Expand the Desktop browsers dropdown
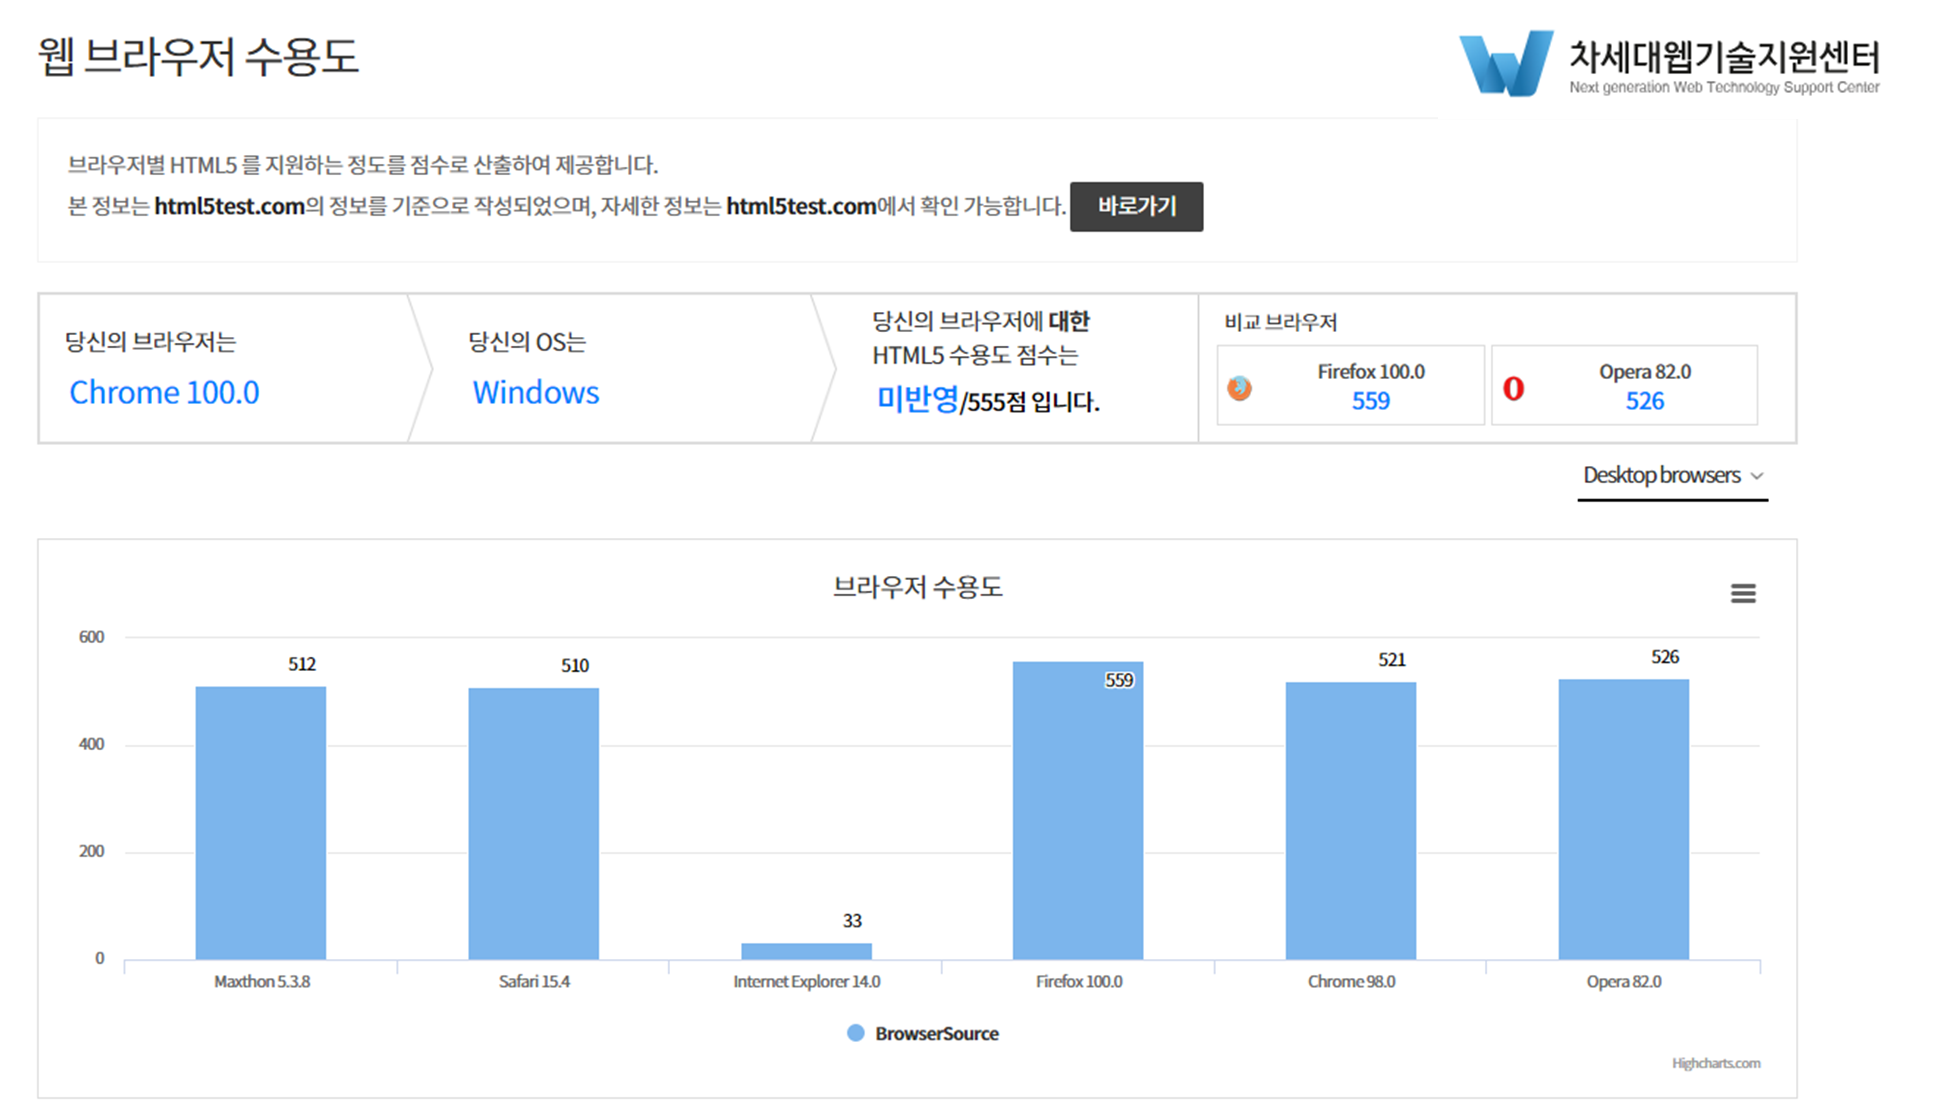This screenshot has height=1112, width=1935. (x=1662, y=475)
